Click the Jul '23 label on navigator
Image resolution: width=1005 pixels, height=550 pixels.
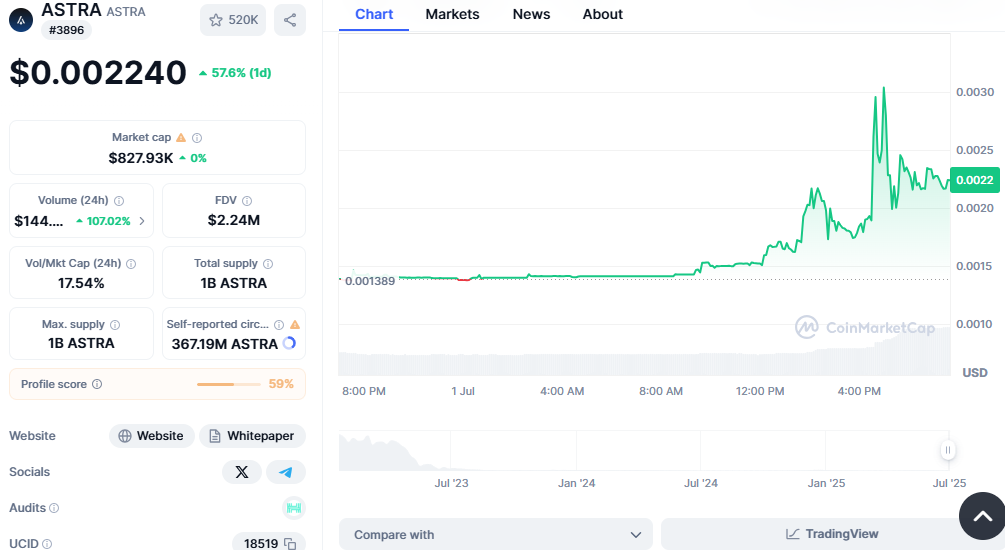pos(451,483)
